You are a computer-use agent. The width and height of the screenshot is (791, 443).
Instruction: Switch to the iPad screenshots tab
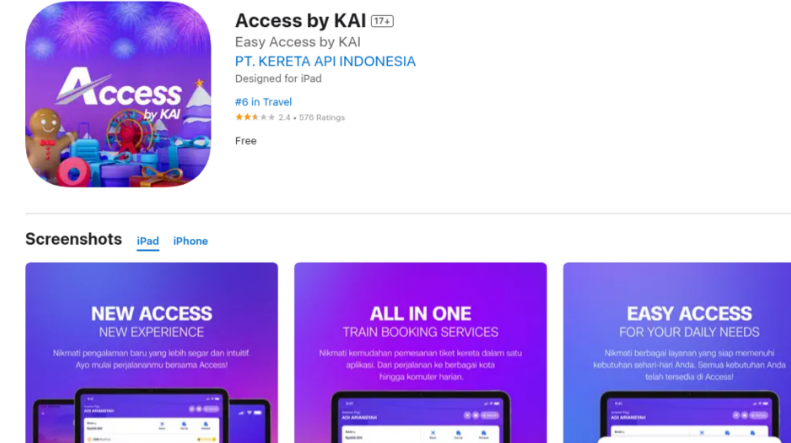point(148,241)
